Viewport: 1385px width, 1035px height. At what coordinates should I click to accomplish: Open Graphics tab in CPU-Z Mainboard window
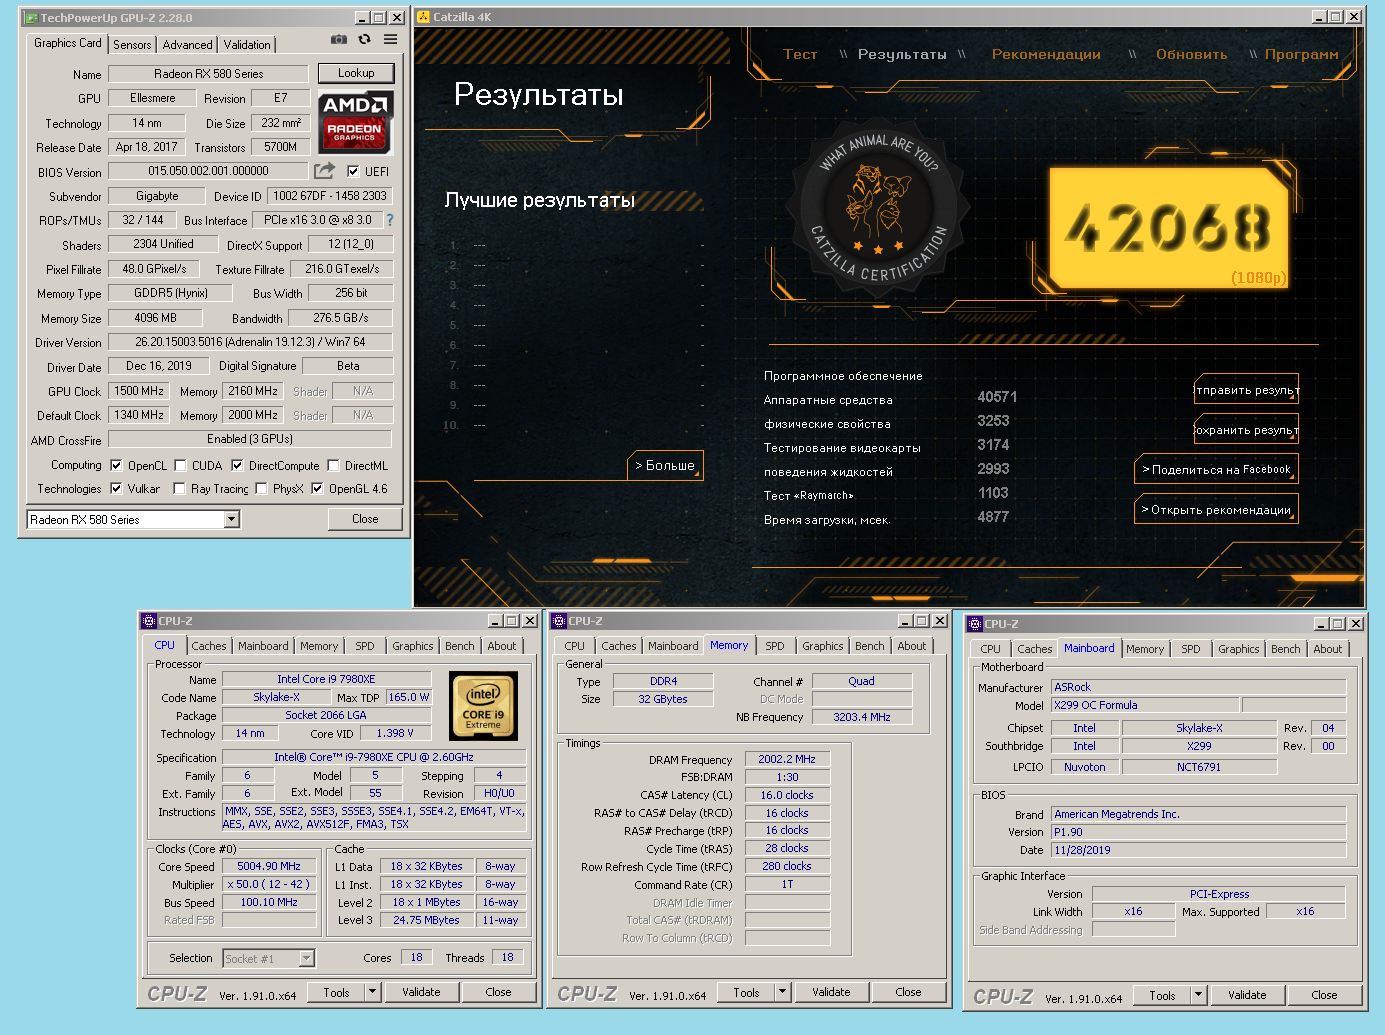point(1238,649)
